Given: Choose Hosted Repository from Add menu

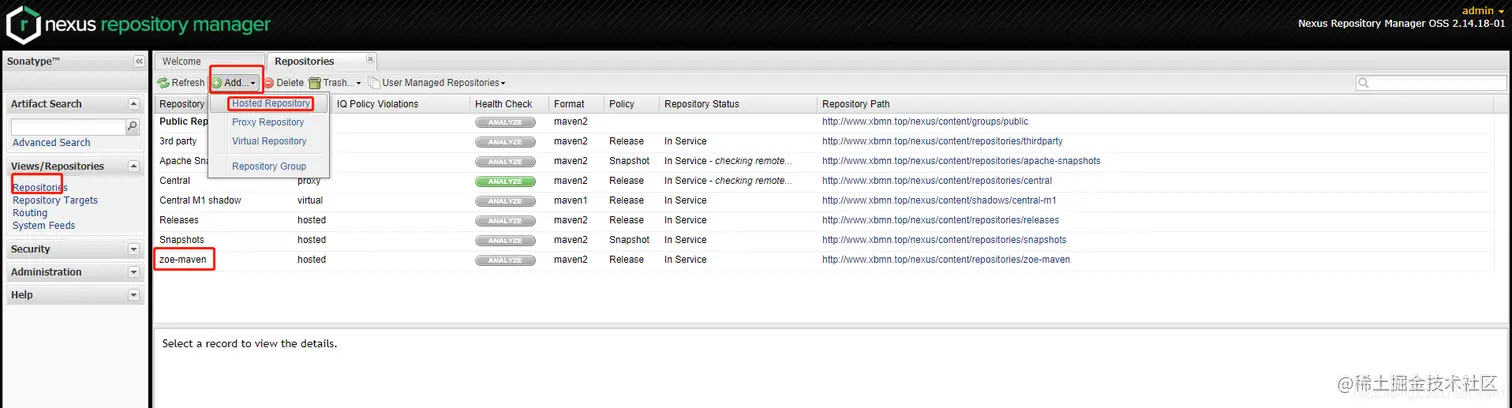Looking at the screenshot, I should pos(270,103).
